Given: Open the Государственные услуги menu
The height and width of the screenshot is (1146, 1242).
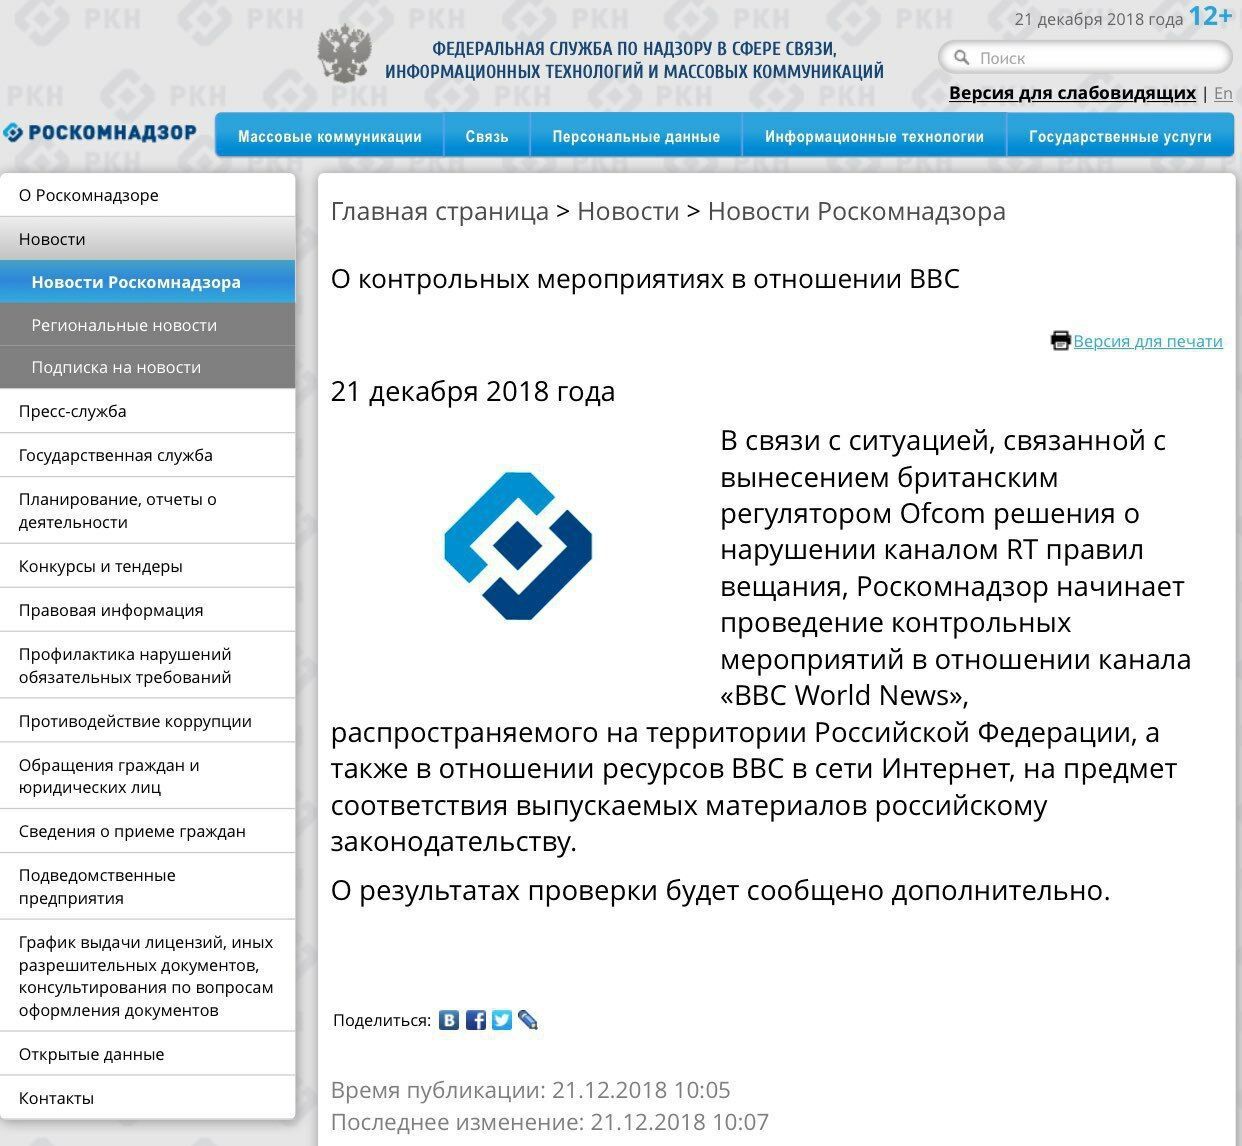Looking at the screenshot, I should 1120,136.
